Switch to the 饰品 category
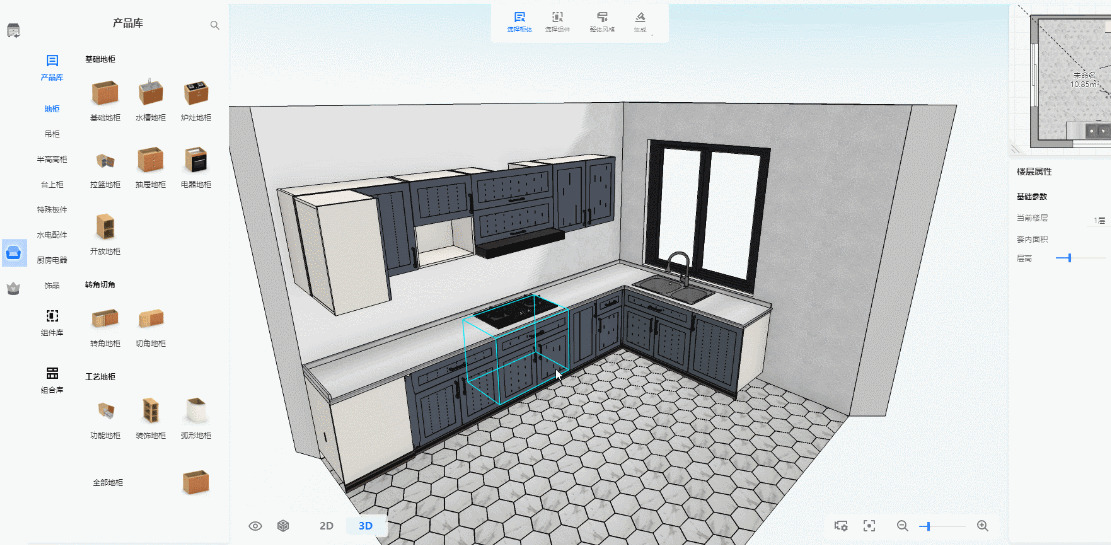1111x545 pixels. coord(52,286)
